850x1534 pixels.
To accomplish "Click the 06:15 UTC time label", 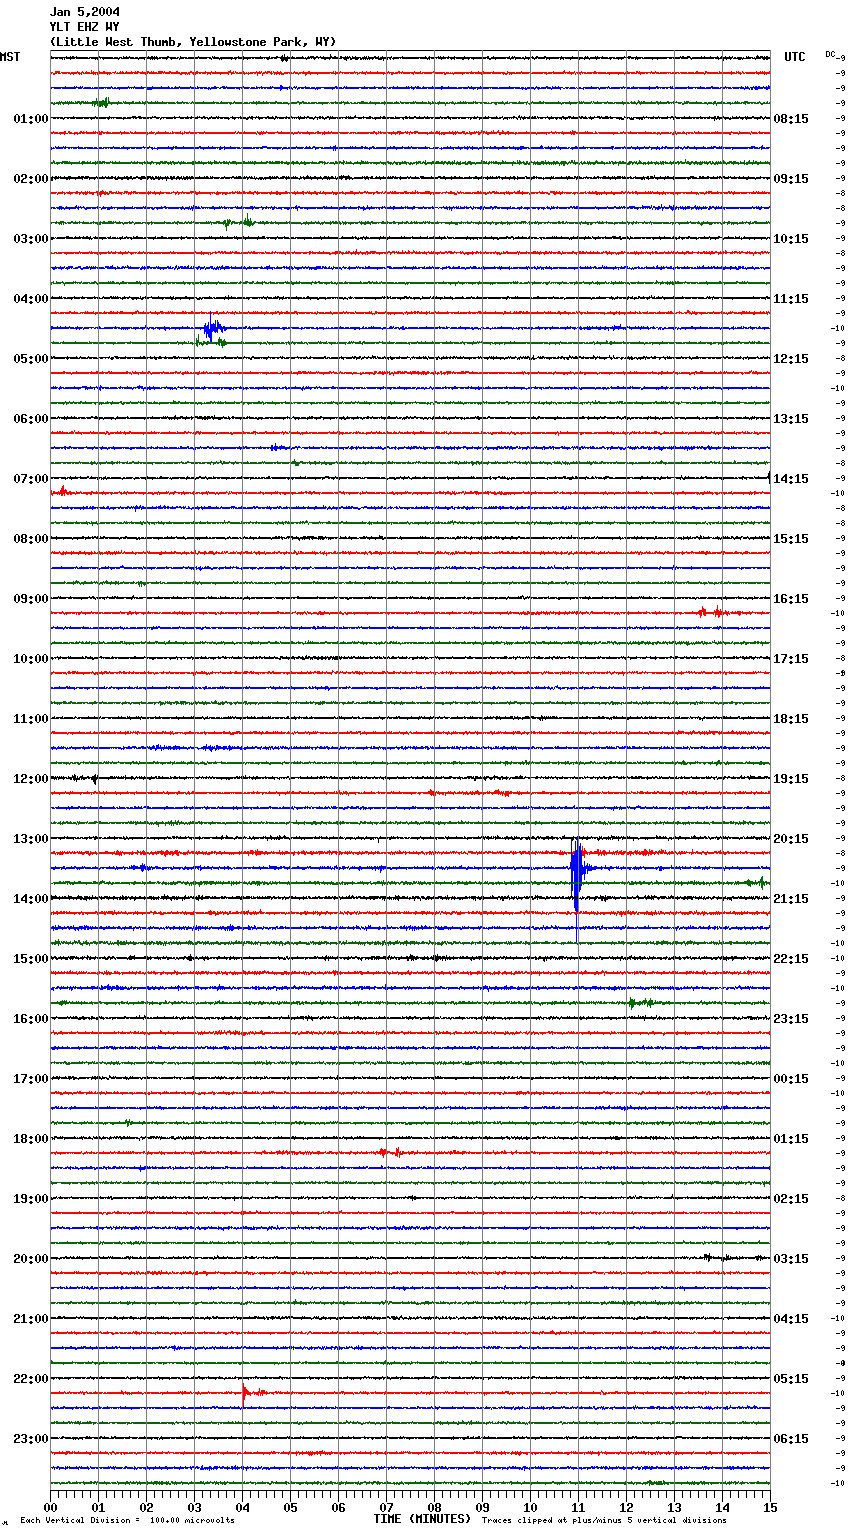I will [x=791, y=1439].
